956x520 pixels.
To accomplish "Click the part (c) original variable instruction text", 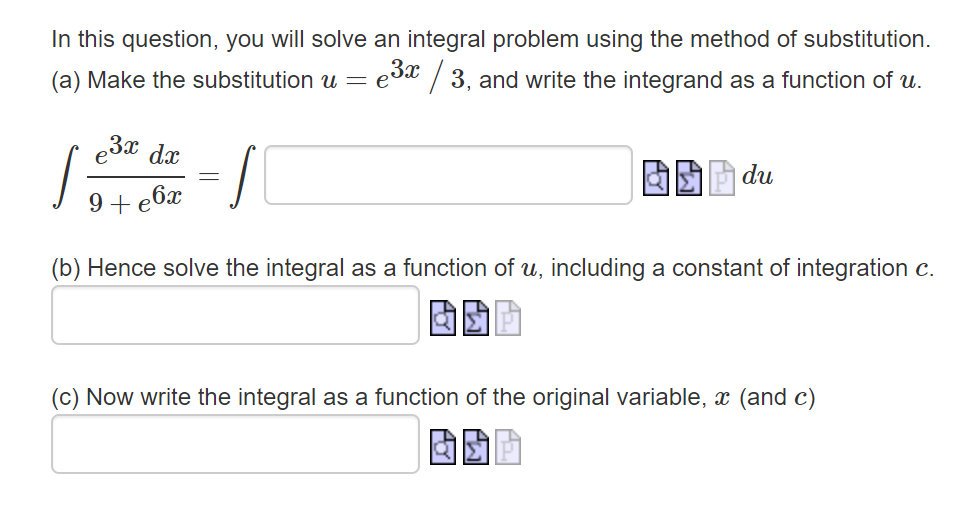I will 433,397.
